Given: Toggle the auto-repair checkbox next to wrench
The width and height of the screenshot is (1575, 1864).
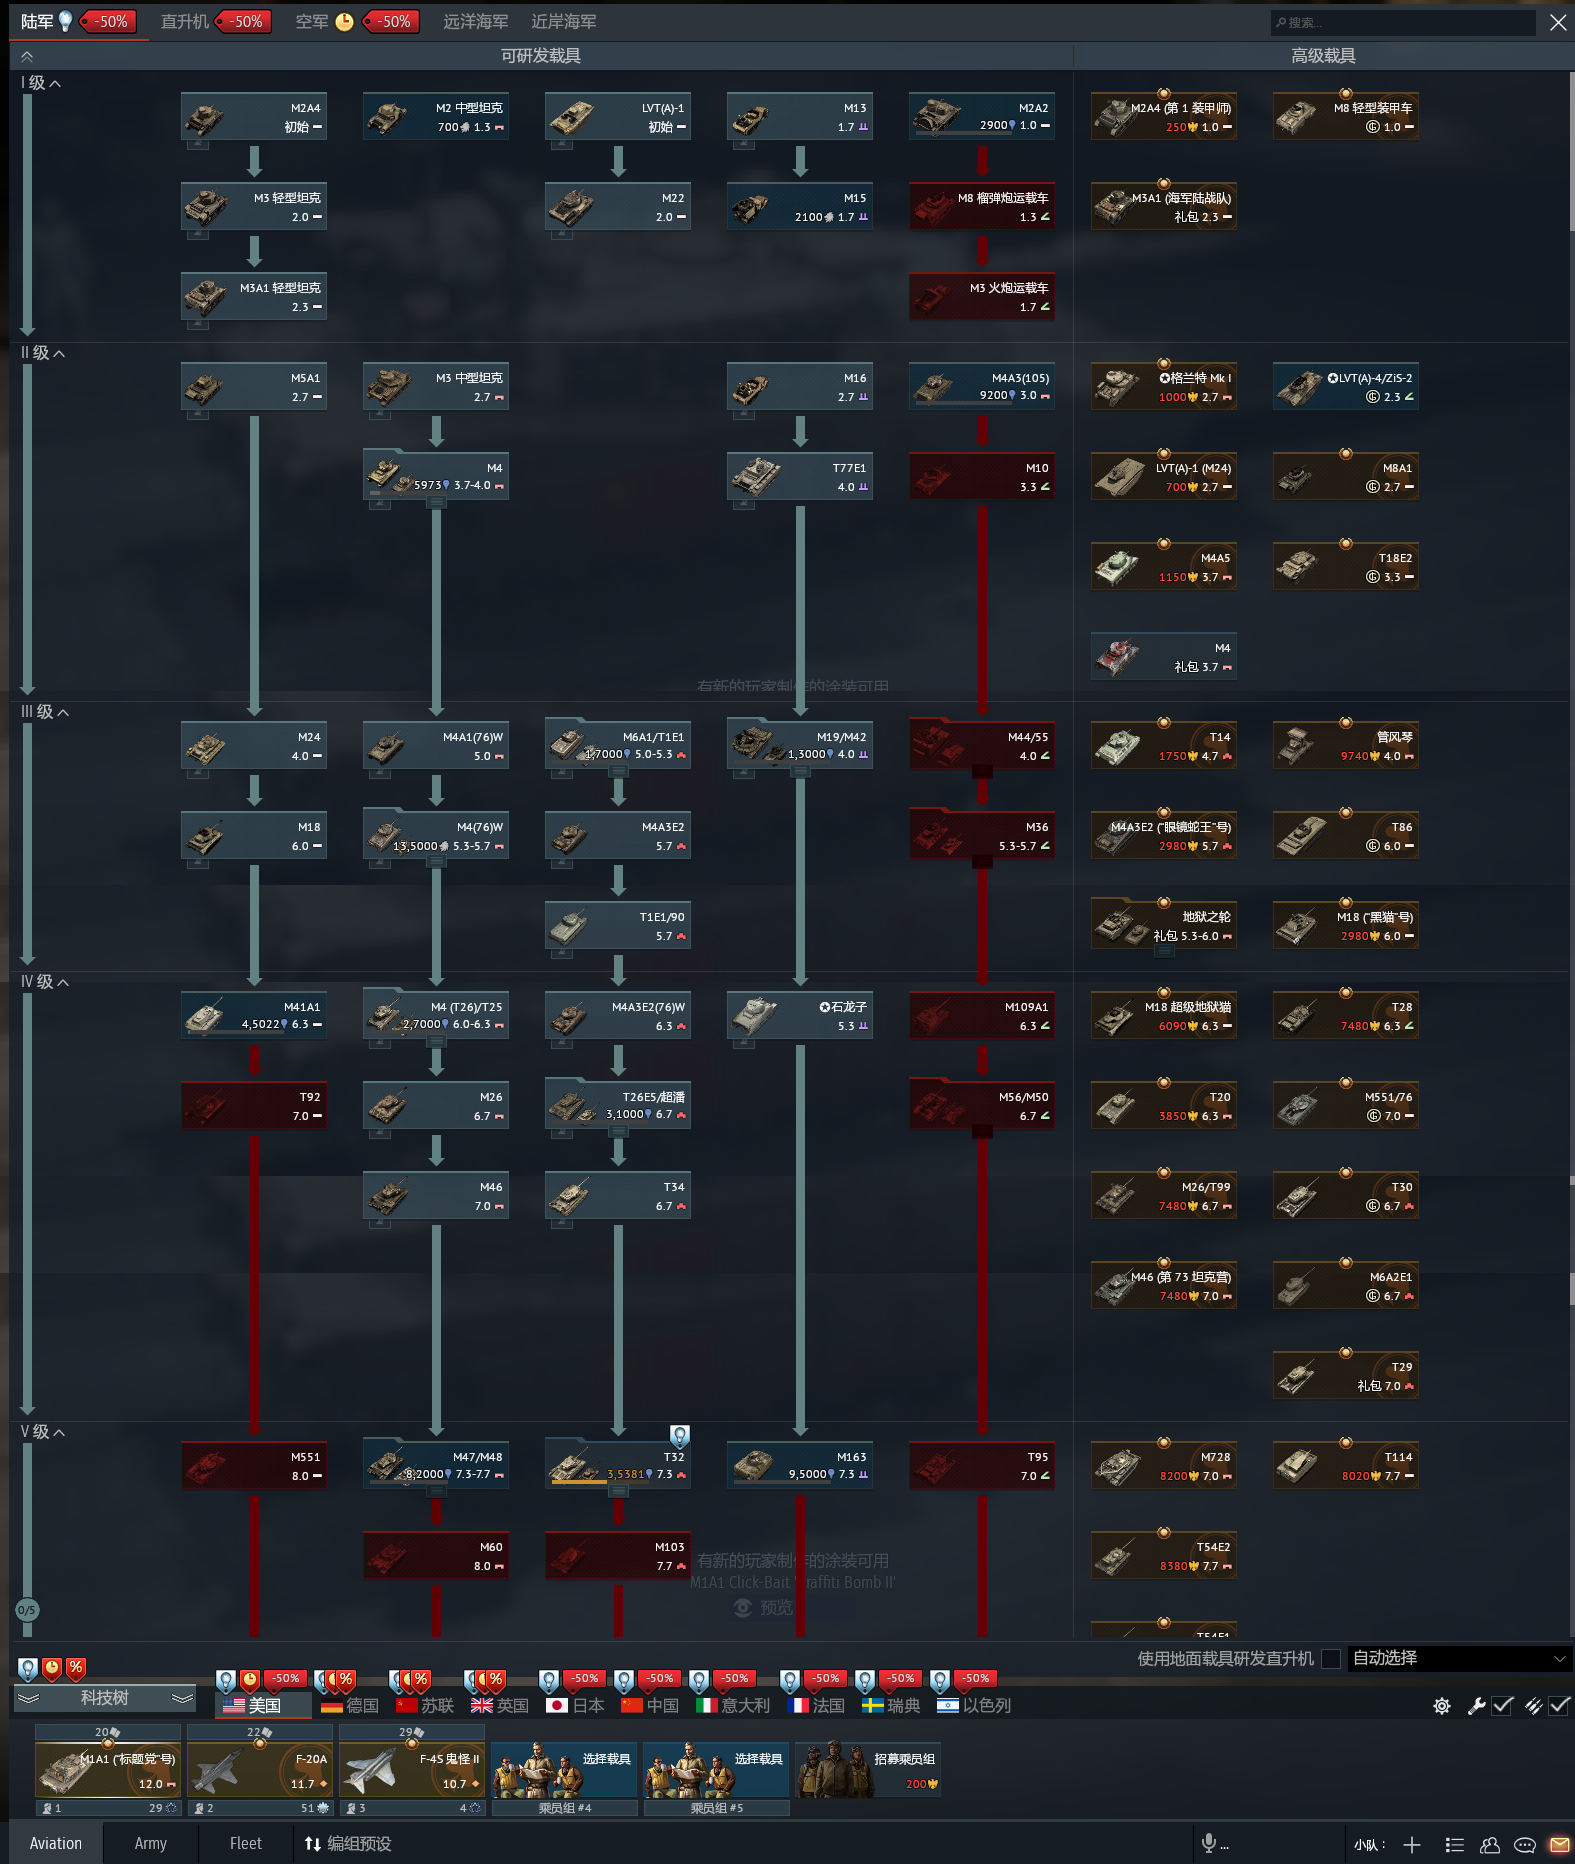Looking at the screenshot, I should click(x=1502, y=1706).
